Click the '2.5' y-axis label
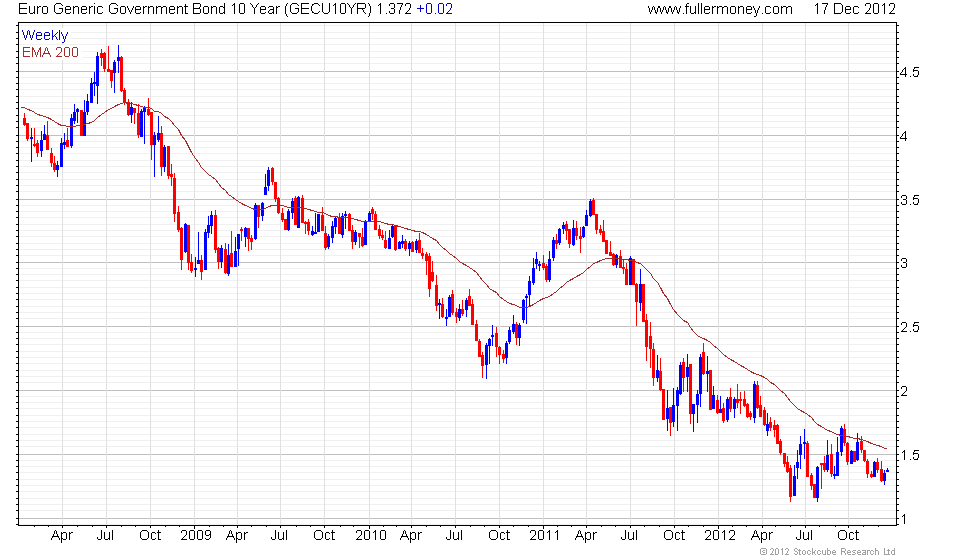 tap(909, 328)
